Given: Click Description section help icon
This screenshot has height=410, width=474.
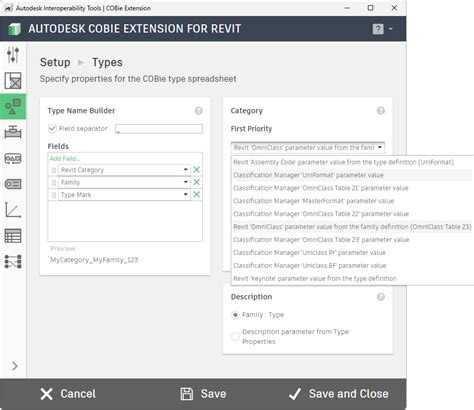Looking at the screenshot, I should click(381, 297).
